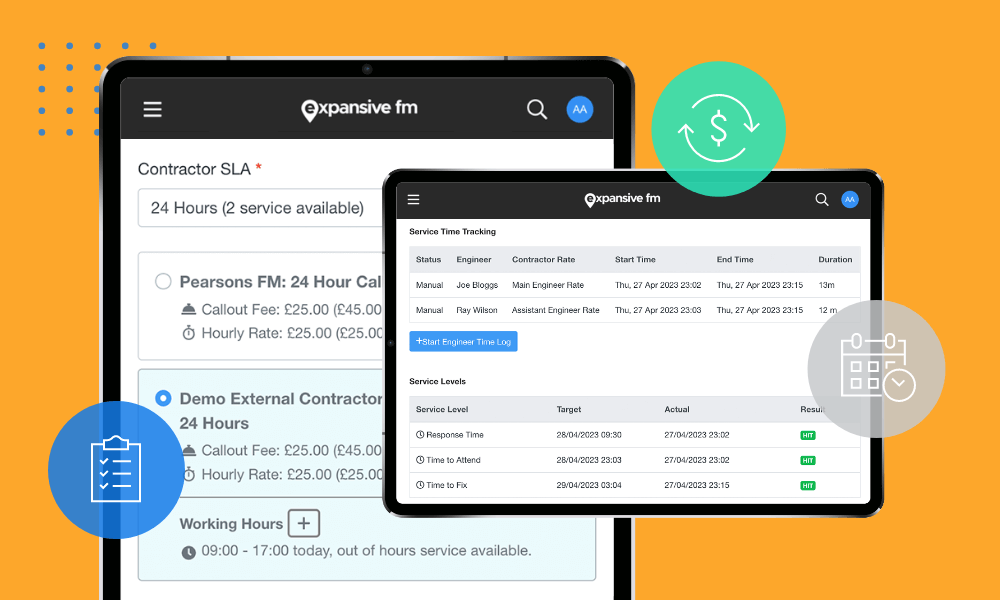
Task: Click Start Engineer Time Log button
Action: coord(463,342)
